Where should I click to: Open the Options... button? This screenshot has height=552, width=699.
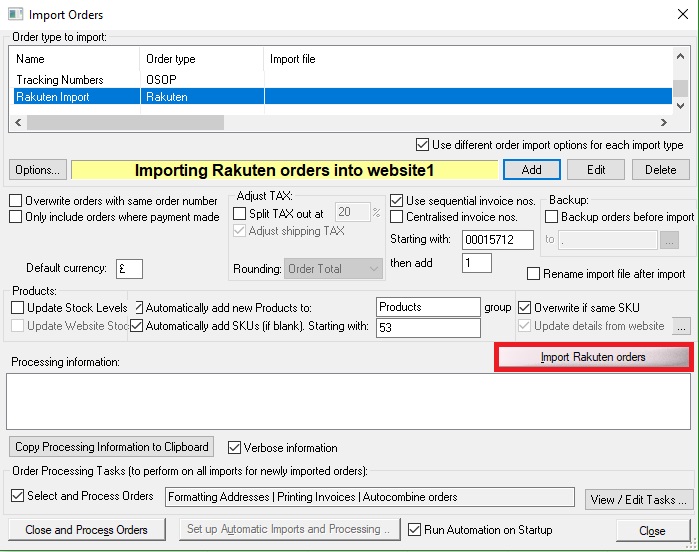point(37,170)
